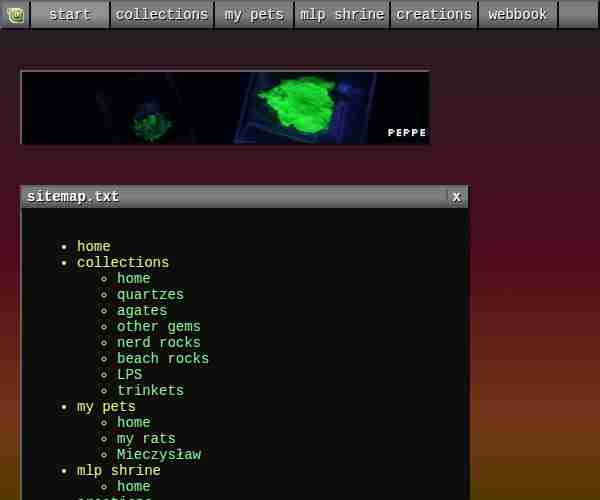Go to mlp shrine from taskbar

click(342, 15)
